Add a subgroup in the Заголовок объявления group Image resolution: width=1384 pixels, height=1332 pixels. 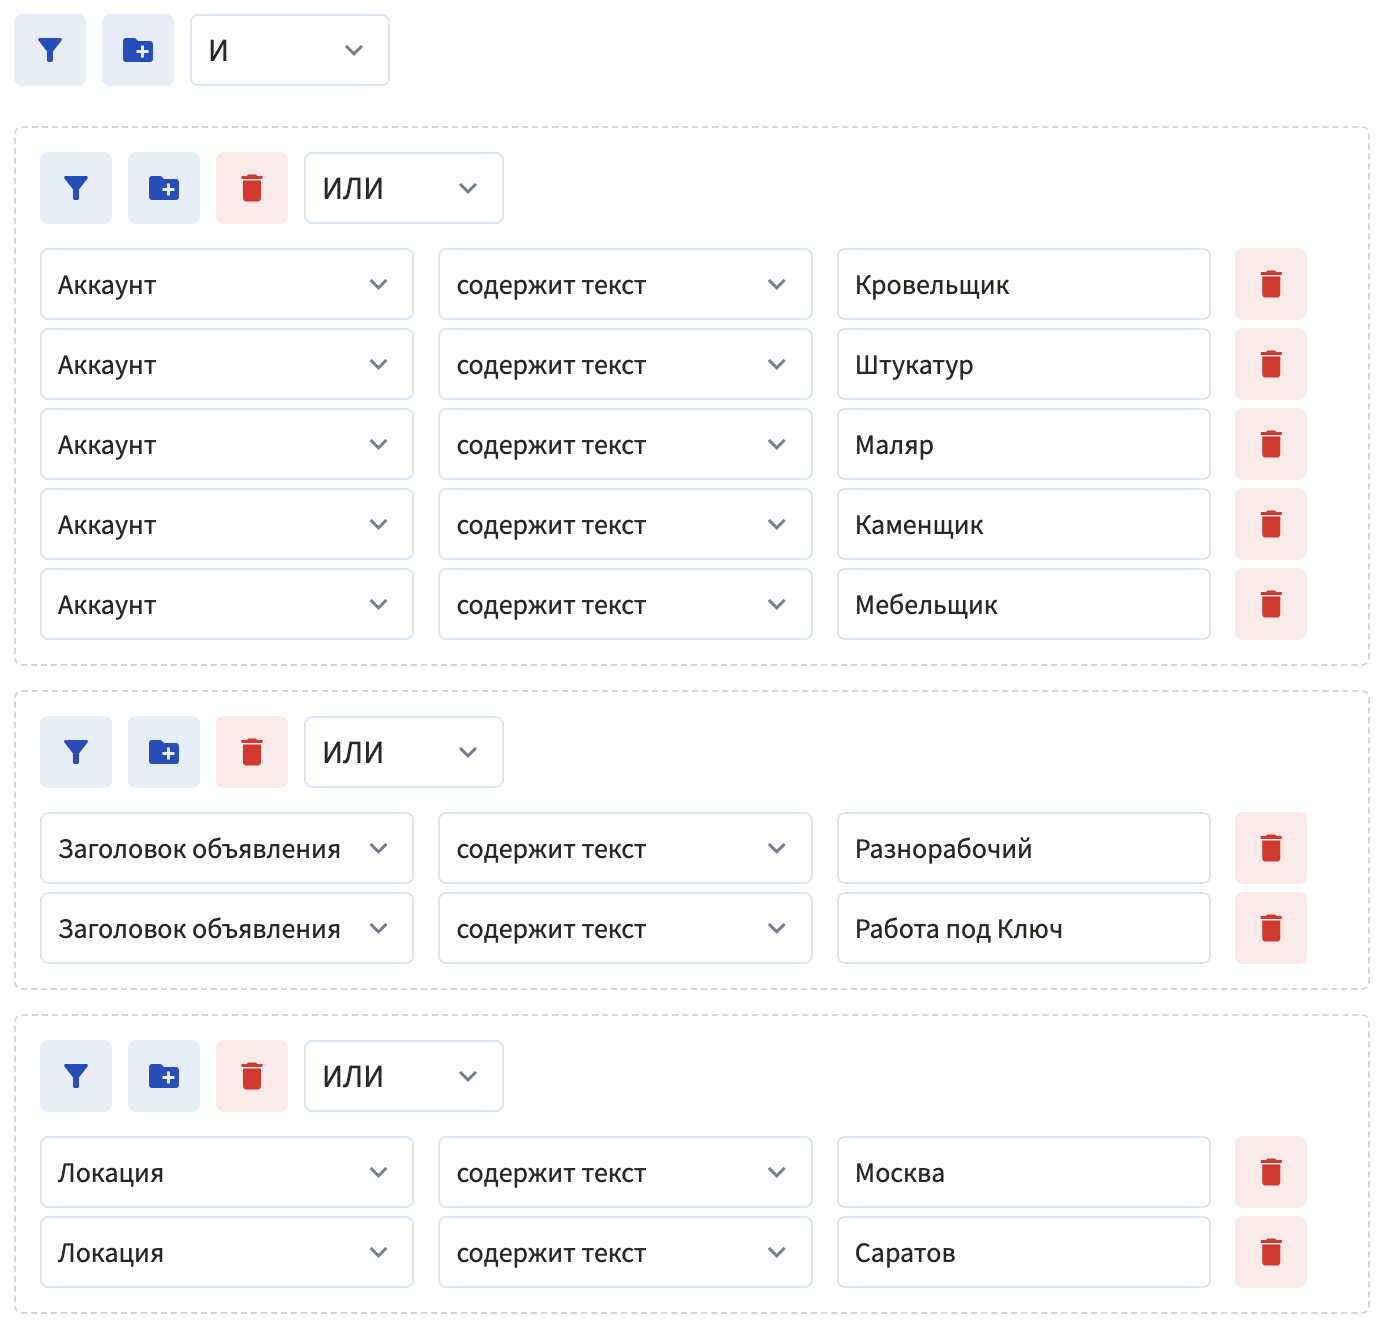(164, 752)
